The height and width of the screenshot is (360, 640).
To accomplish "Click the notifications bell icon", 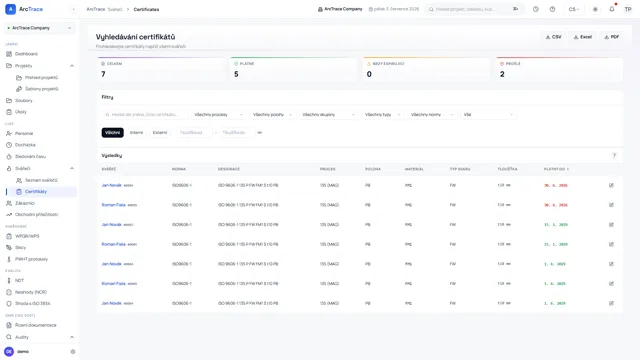I will [x=611, y=9].
